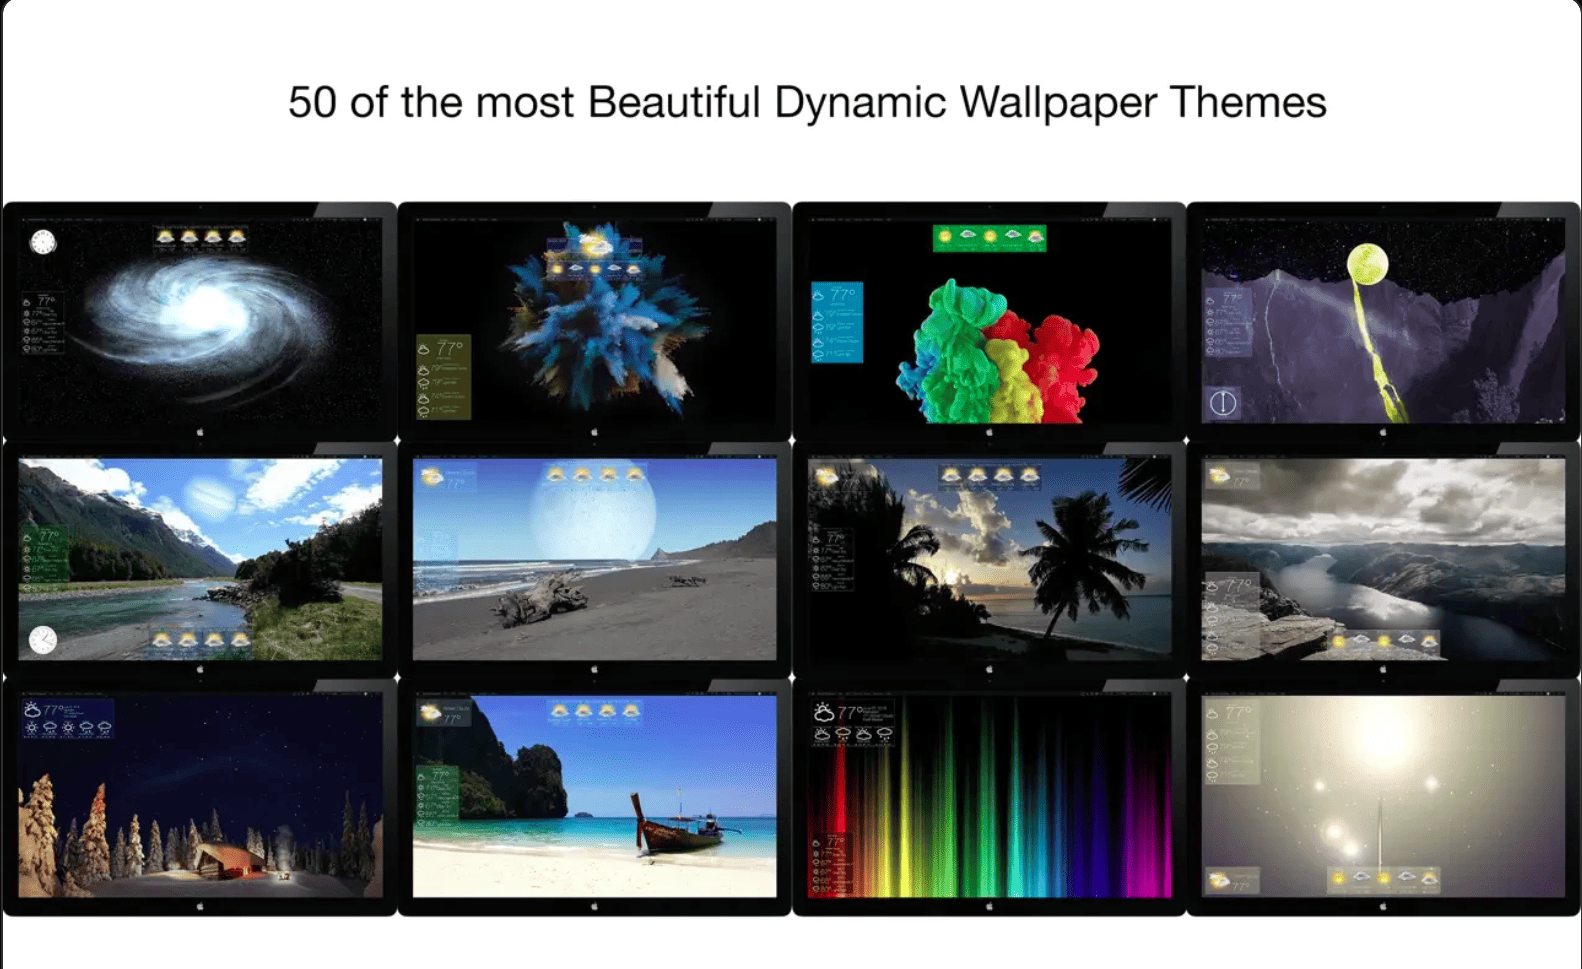Open the golden sun glow wallpaper
Image resolution: width=1582 pixels, height=969 pixels.
[1383, 797]
